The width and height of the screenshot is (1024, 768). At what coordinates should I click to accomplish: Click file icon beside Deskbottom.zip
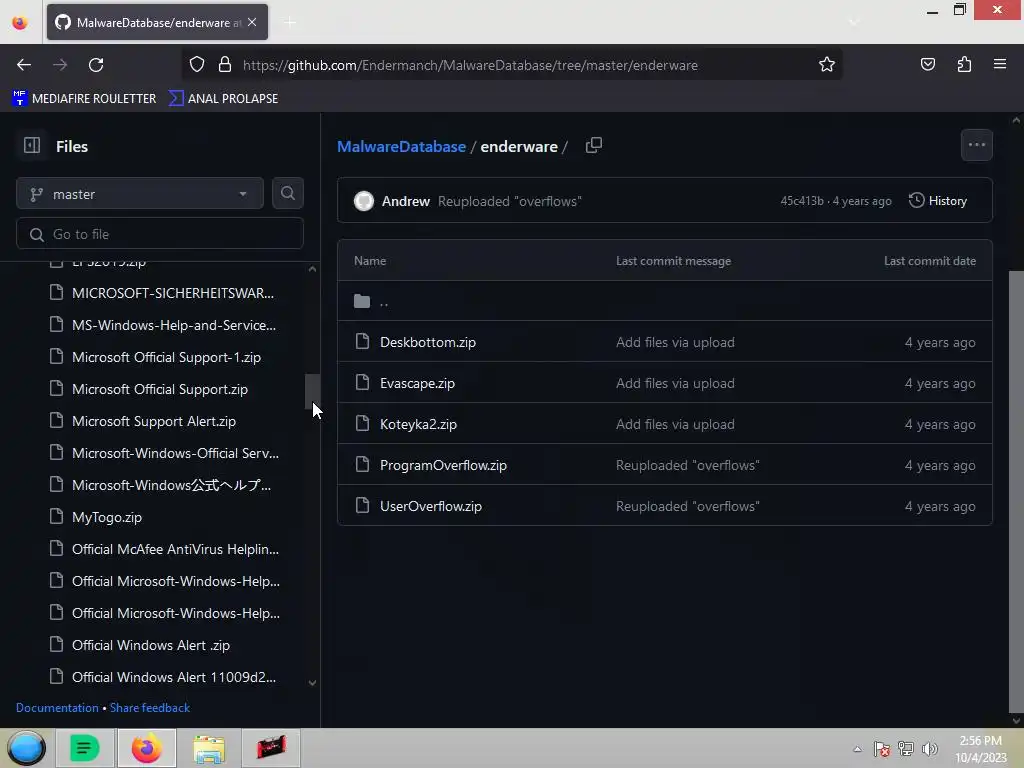click(x=362, y=342)
